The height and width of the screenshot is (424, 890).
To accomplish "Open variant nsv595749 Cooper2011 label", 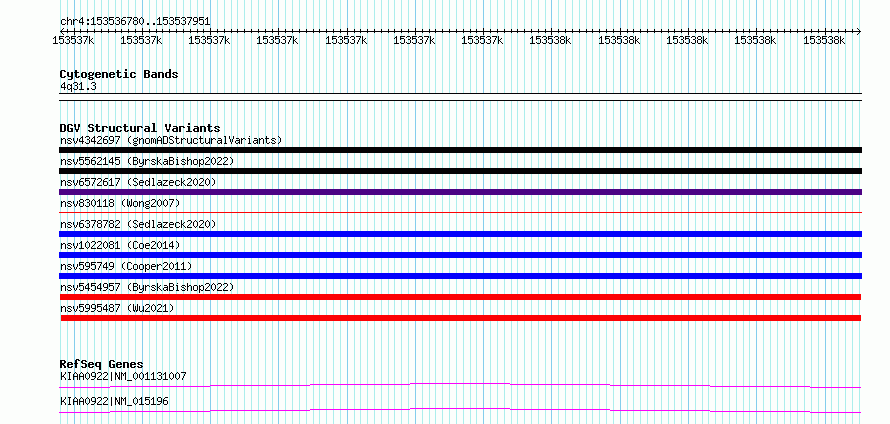I will (x=126, y=266).
